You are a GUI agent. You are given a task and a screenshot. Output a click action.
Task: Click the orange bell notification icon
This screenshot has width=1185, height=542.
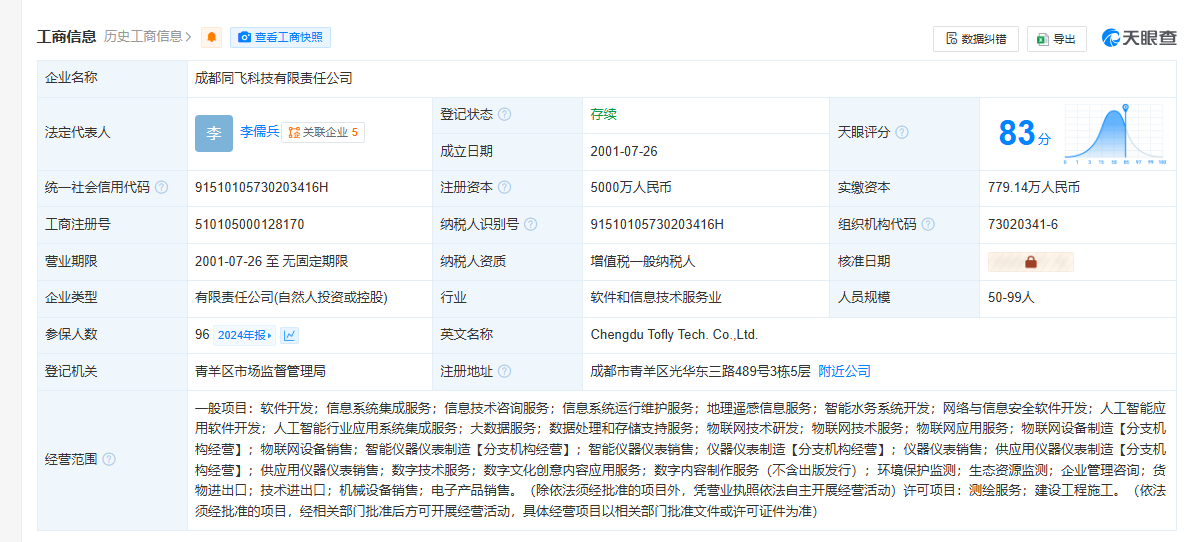[x=212, y=37]
